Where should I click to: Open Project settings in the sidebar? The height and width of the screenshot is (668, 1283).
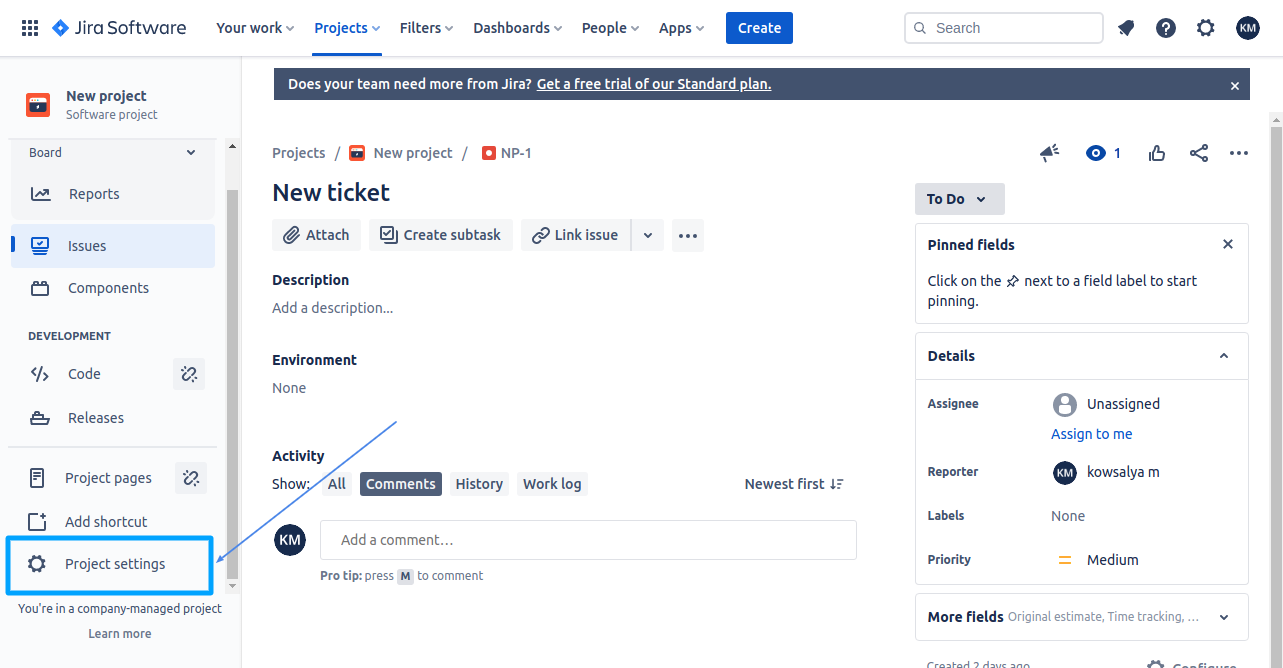110,564
